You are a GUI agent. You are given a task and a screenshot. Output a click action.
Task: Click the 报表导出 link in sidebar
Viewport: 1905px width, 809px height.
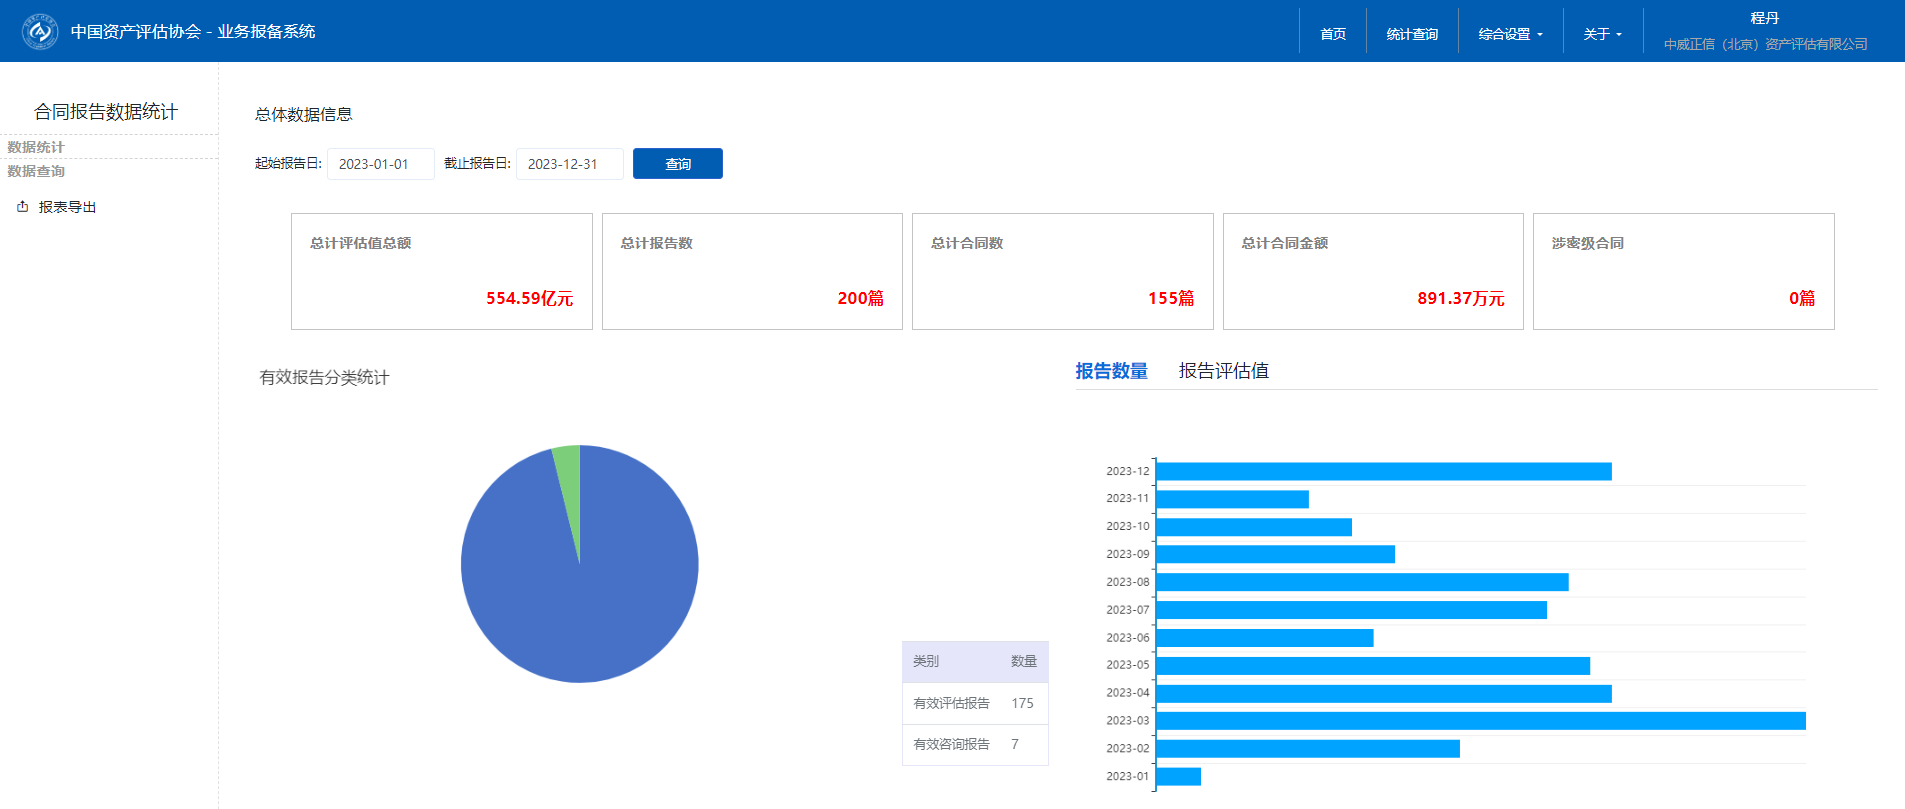67,207
